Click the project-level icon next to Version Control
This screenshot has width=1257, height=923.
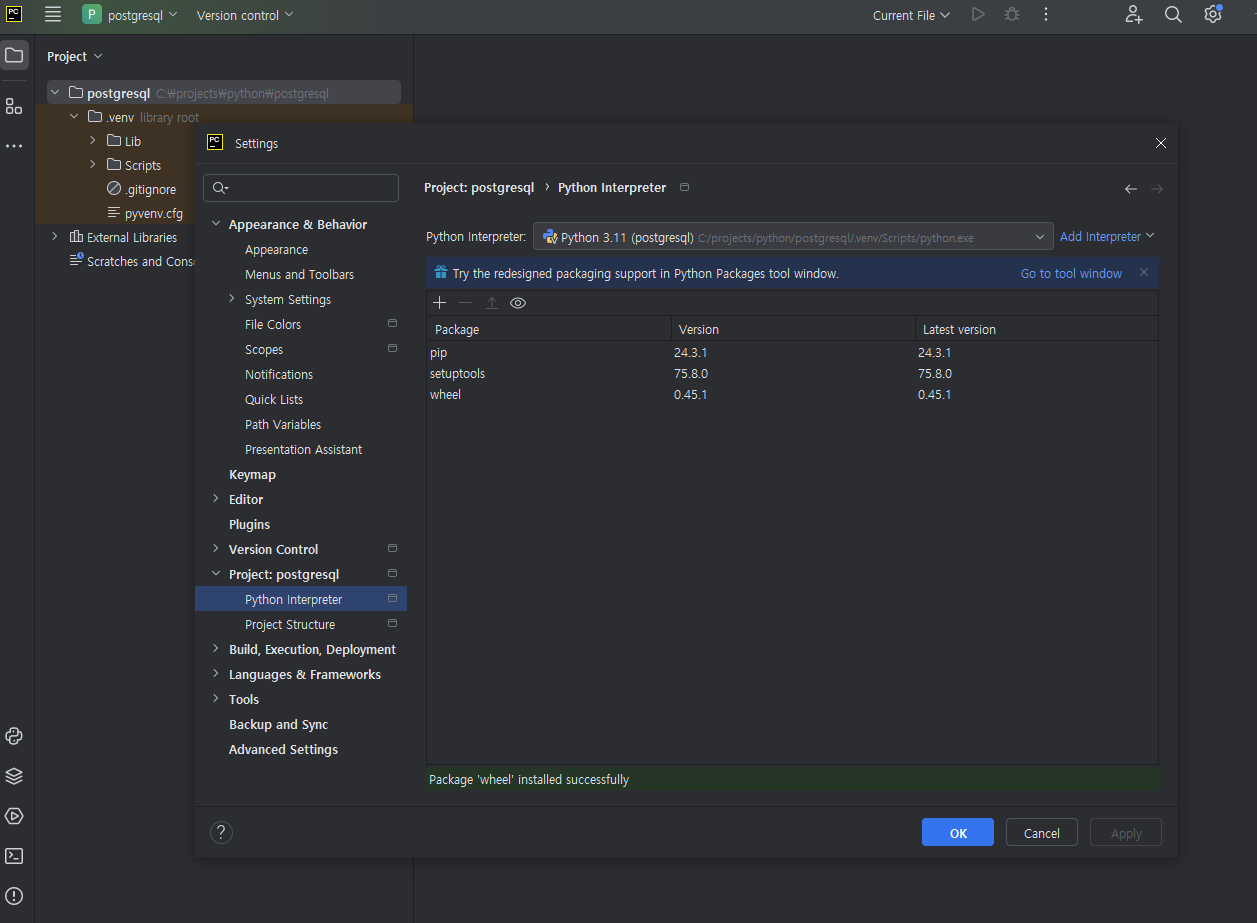[392, 549]
